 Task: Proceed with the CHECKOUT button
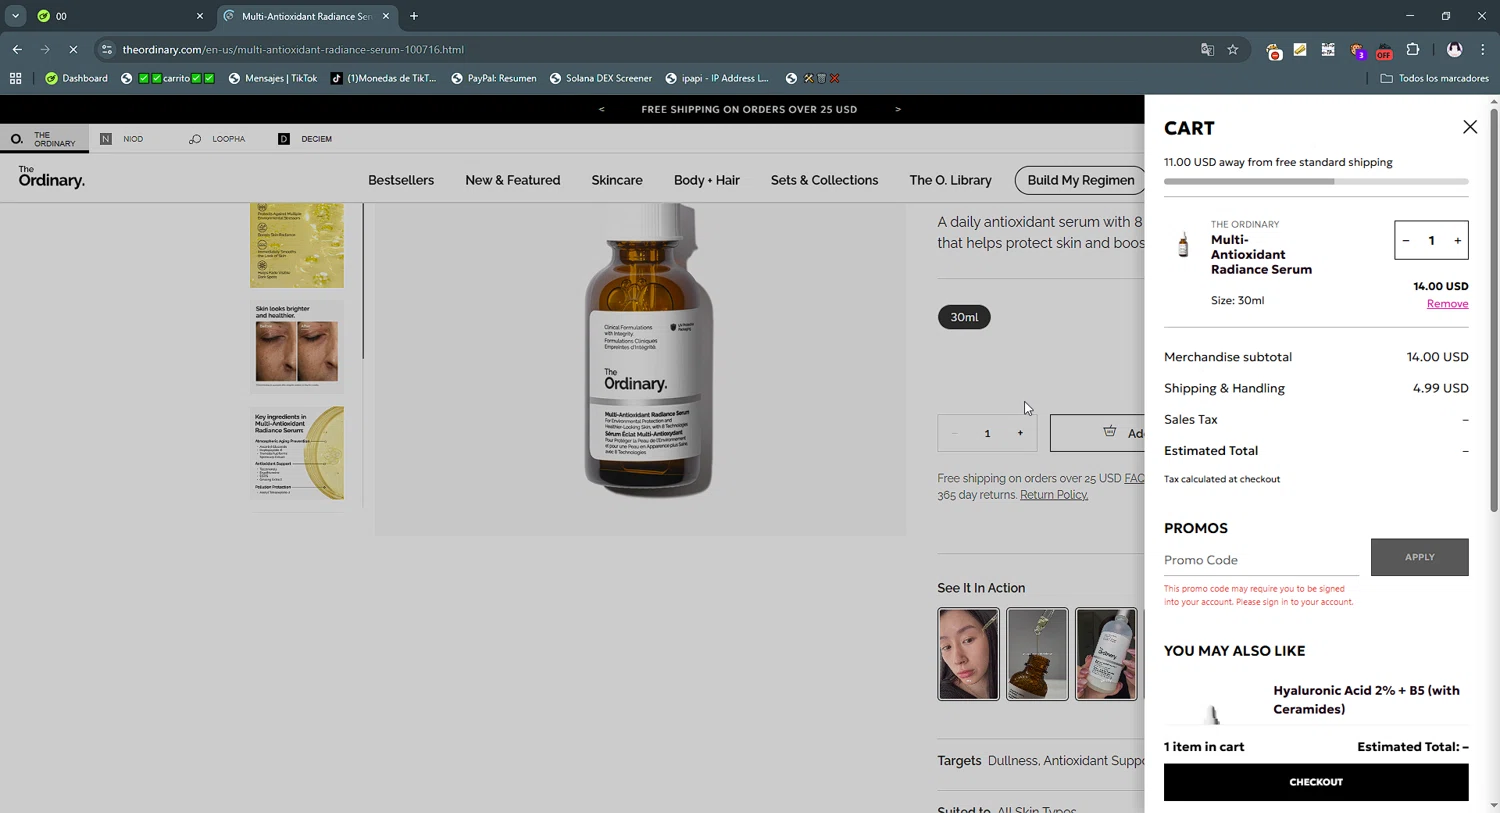pos(1315,782)
